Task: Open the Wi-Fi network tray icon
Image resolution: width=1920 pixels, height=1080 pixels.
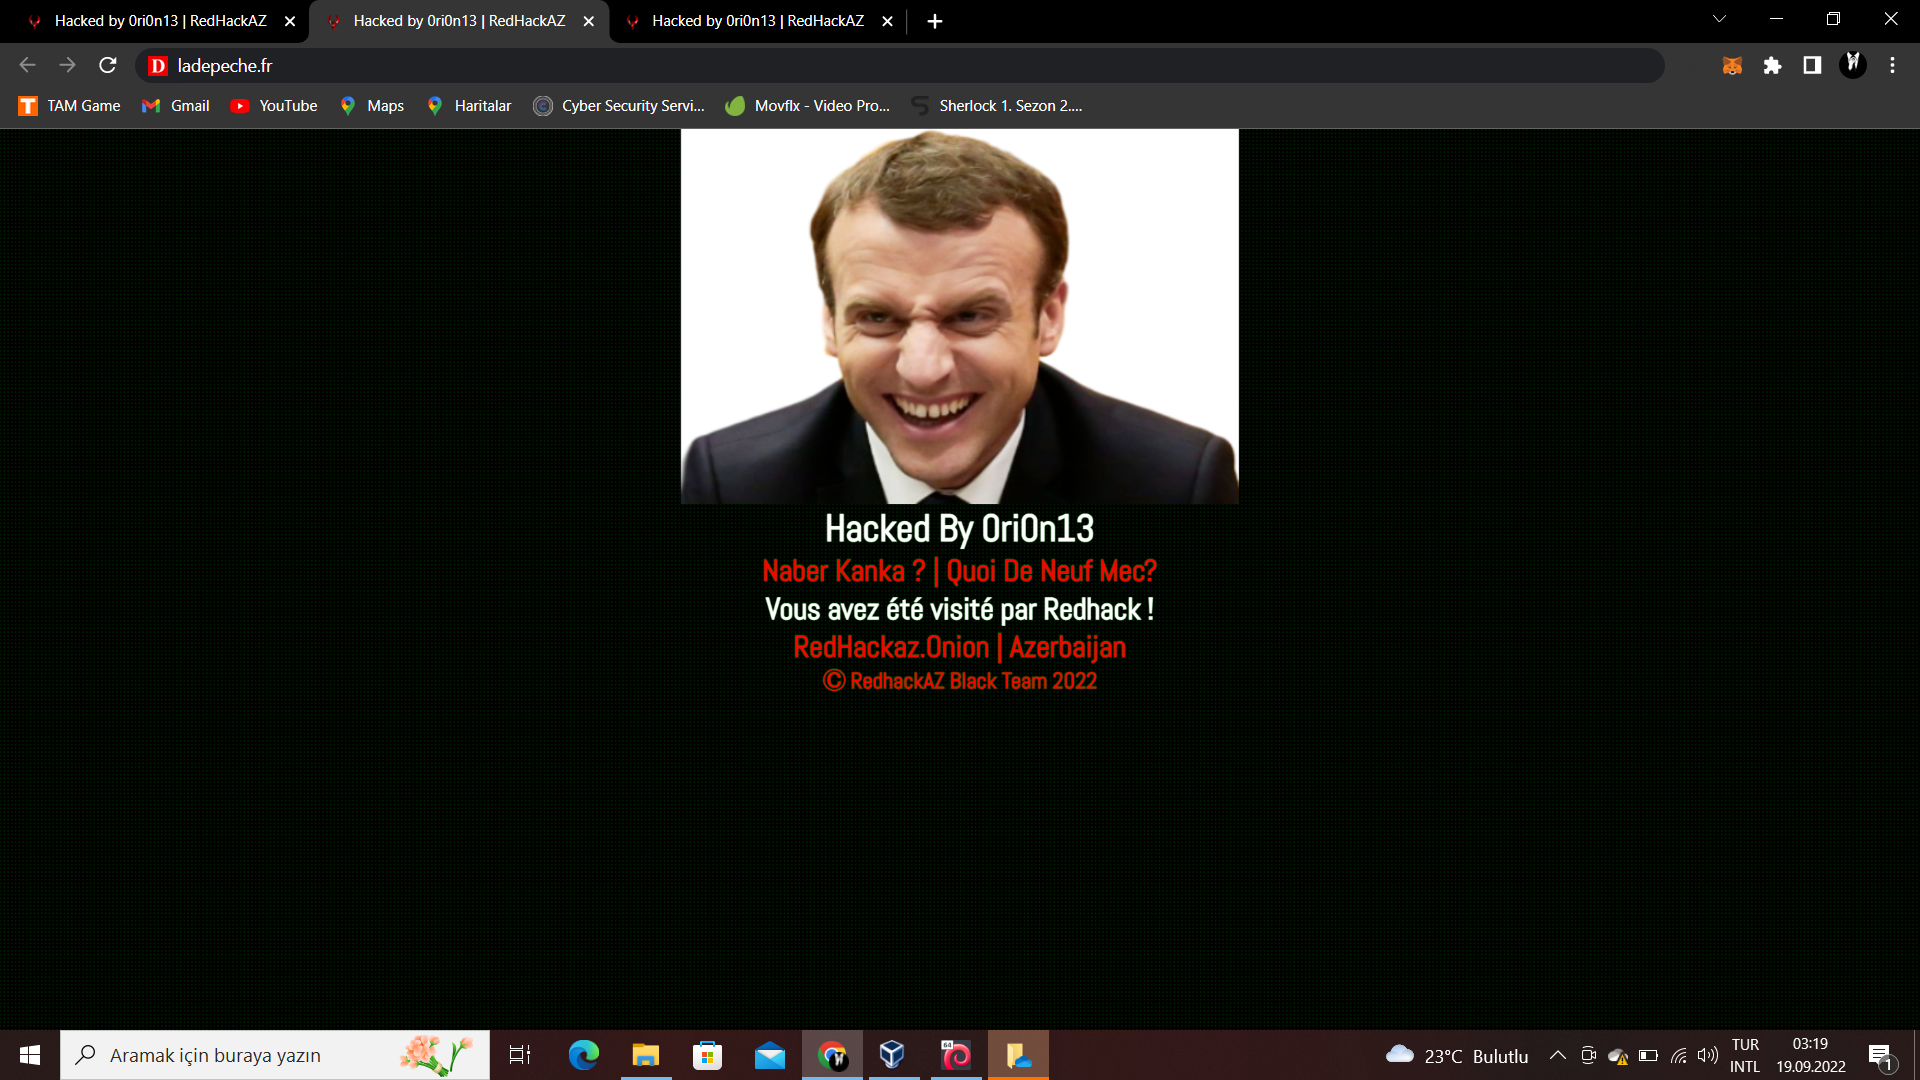Action: 1679,1055
